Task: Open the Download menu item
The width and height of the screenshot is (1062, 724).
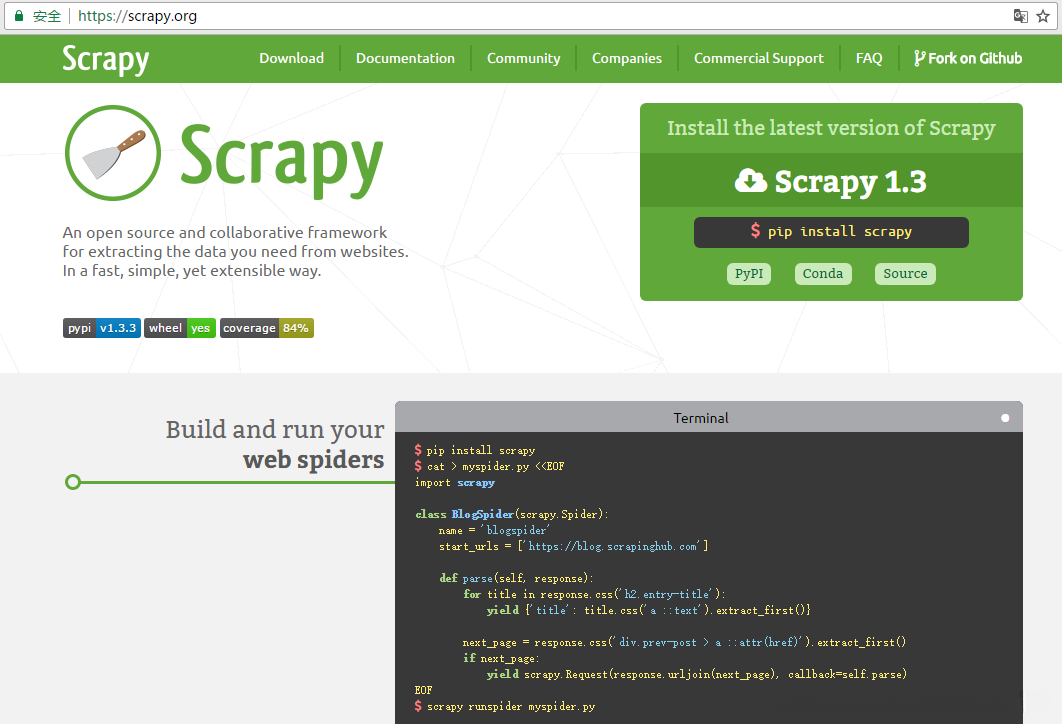Action: pyautogui.click(x=291, y=58)
